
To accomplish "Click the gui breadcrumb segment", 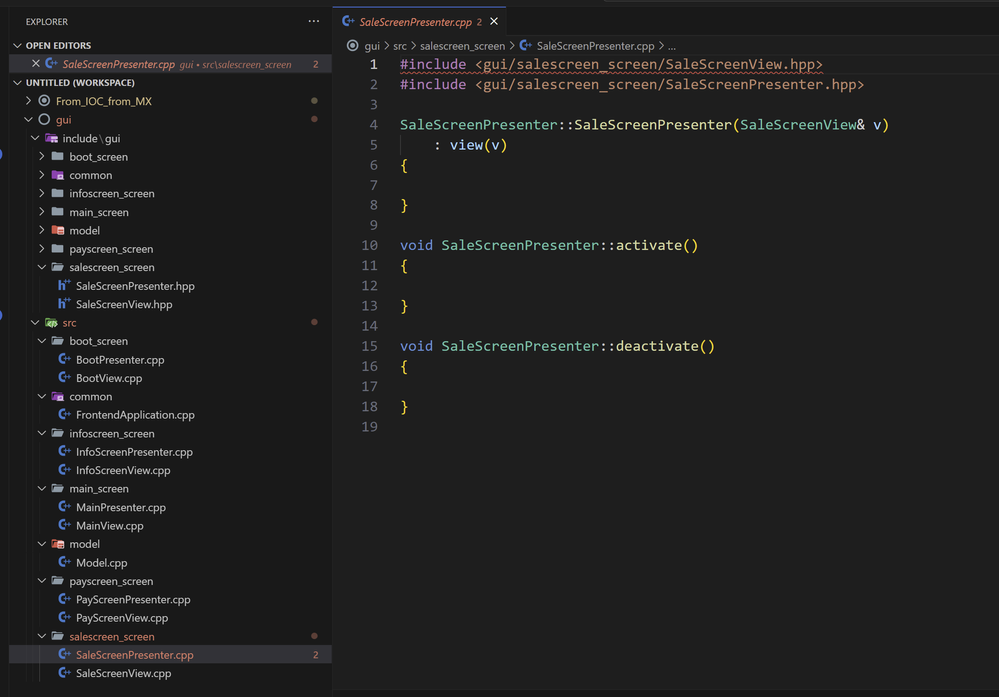I will pos(372,46).
